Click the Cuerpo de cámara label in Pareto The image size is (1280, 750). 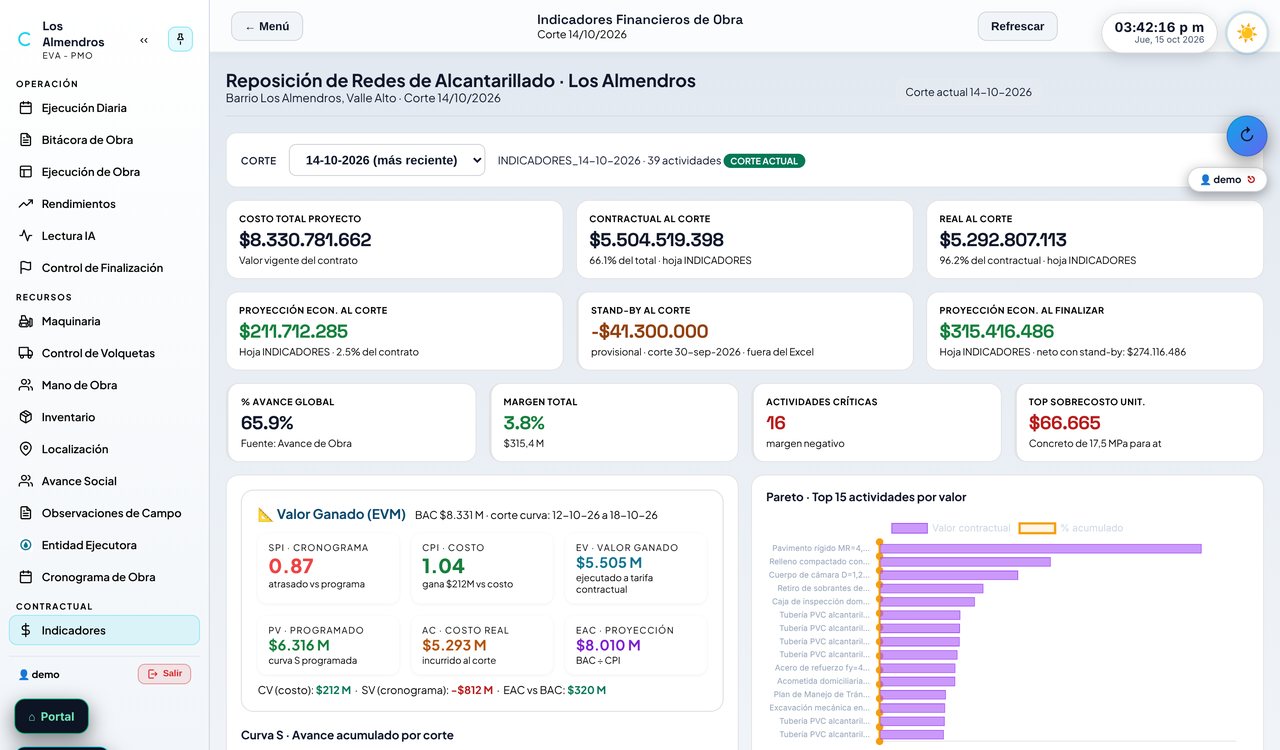coord(819,575)
